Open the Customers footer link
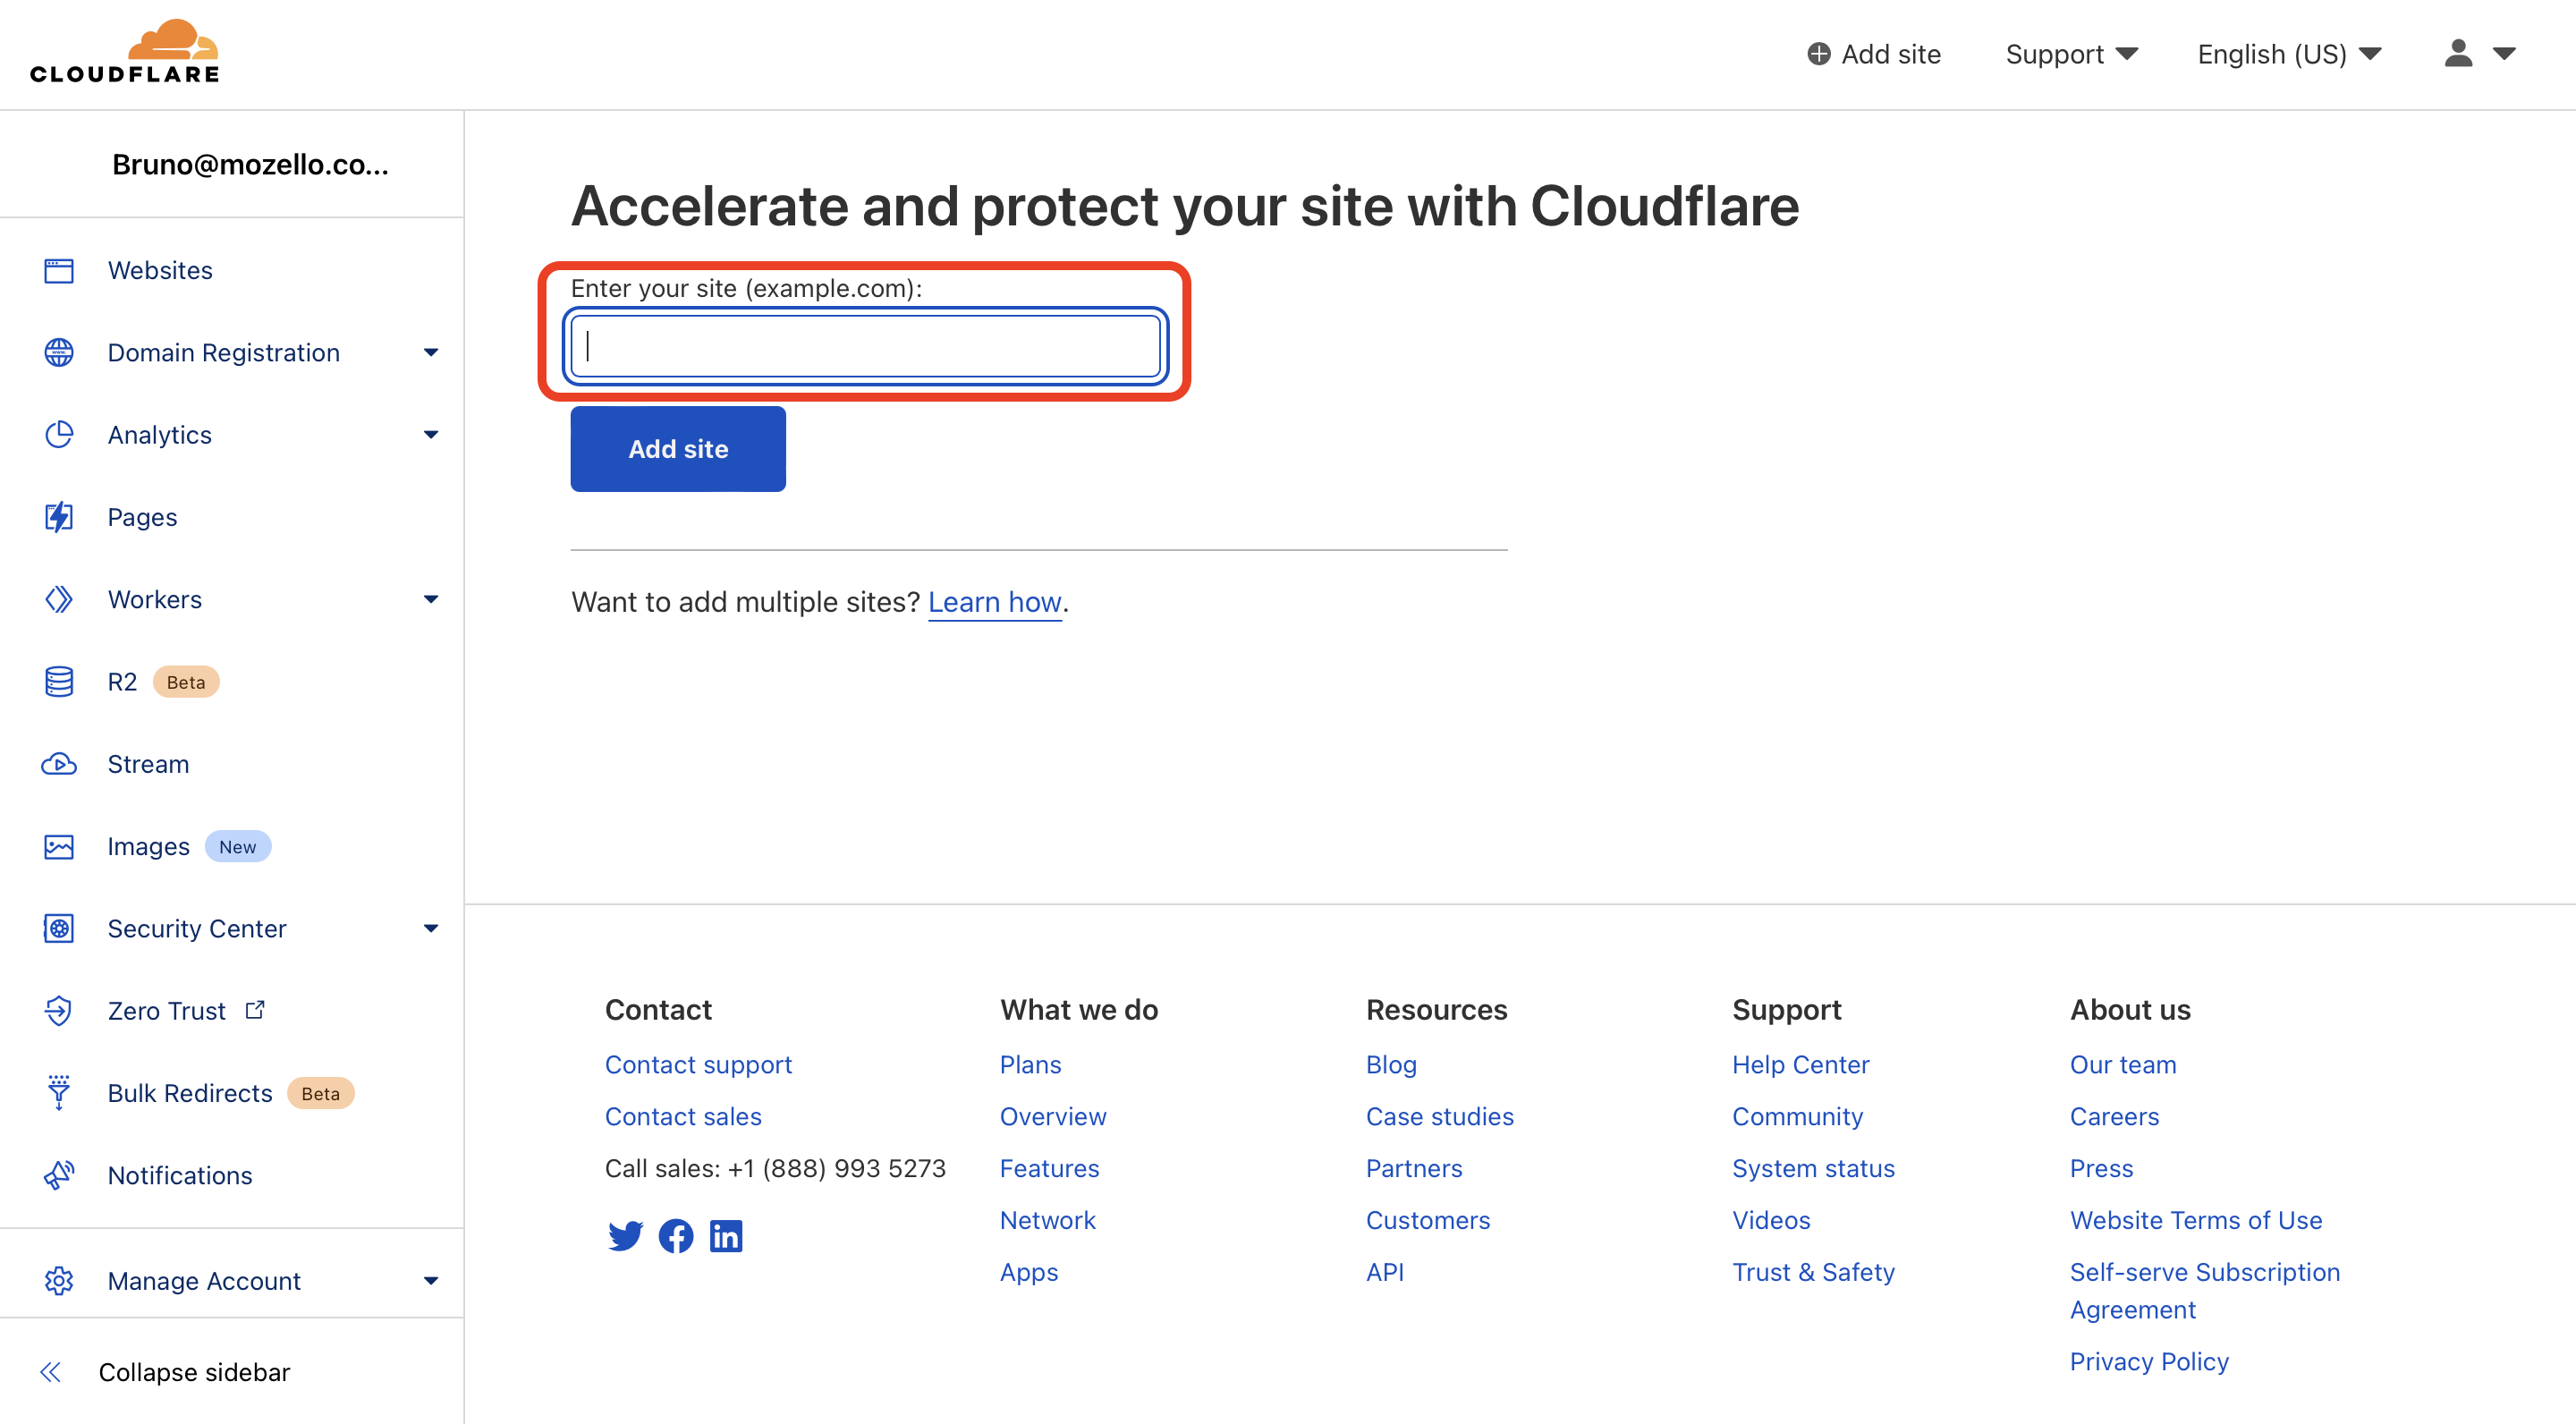 pos(1427,1221)
